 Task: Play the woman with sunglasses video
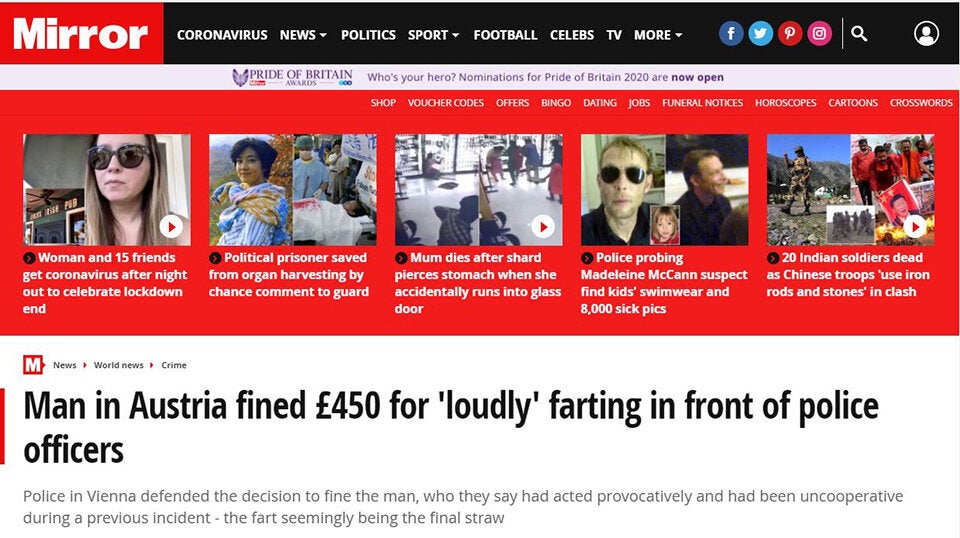(x=171, y=226)
